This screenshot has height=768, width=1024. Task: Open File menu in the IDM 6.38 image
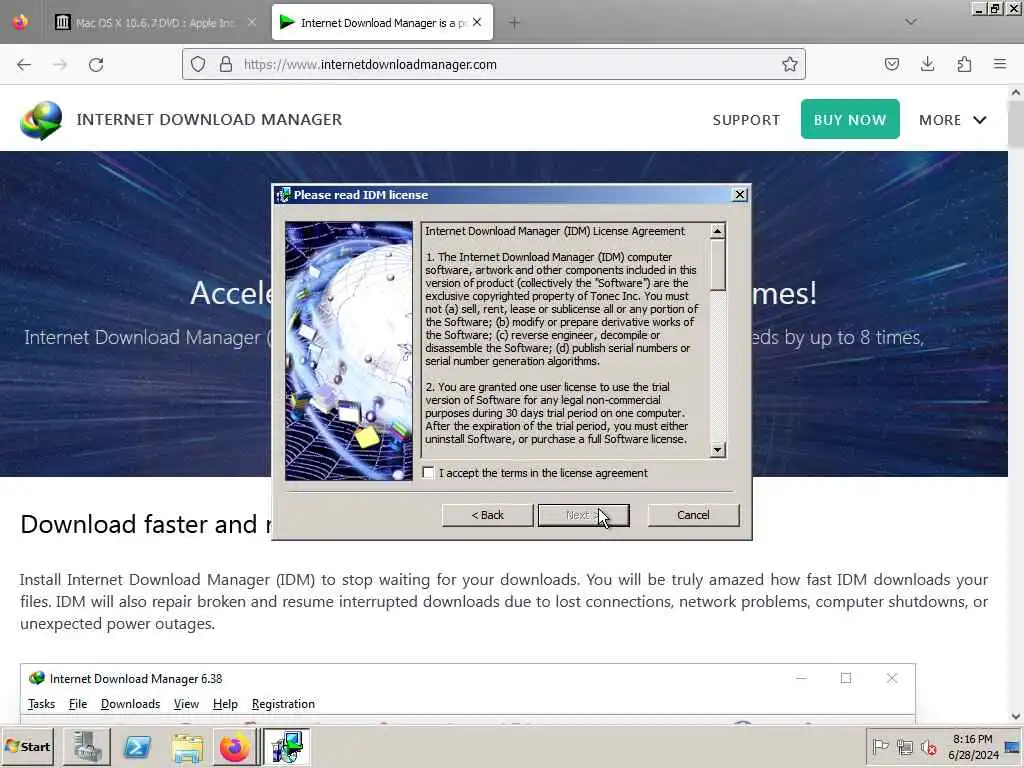[78, 704]
